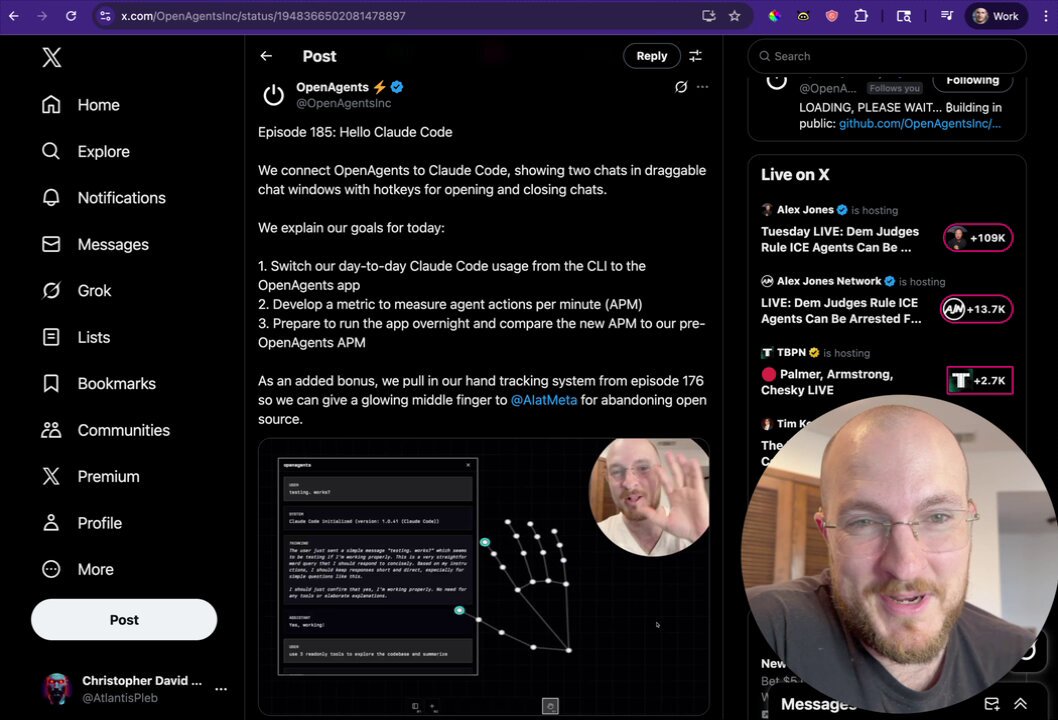Go back using the Post header arrow
This screenshot has width=1058, height=720.
click(267, 56)
